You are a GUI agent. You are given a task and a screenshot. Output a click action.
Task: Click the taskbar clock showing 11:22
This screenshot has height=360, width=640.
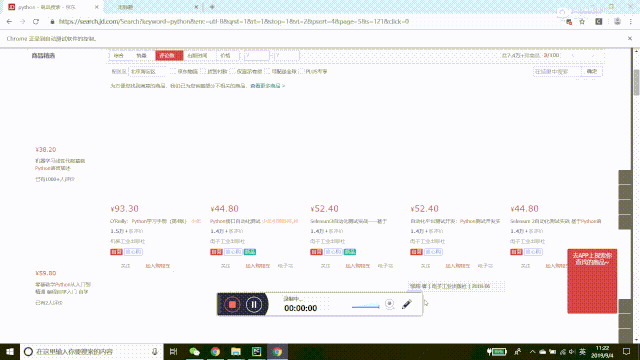pos(602,351)
